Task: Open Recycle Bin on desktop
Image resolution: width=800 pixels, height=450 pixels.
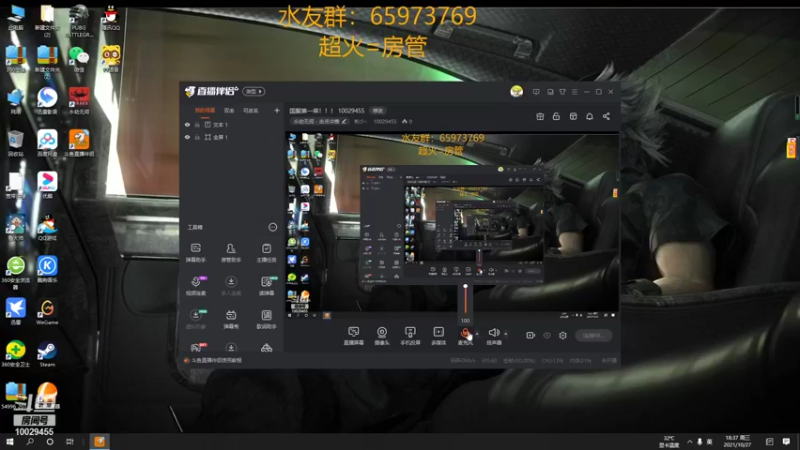Action: pos(15,143)
